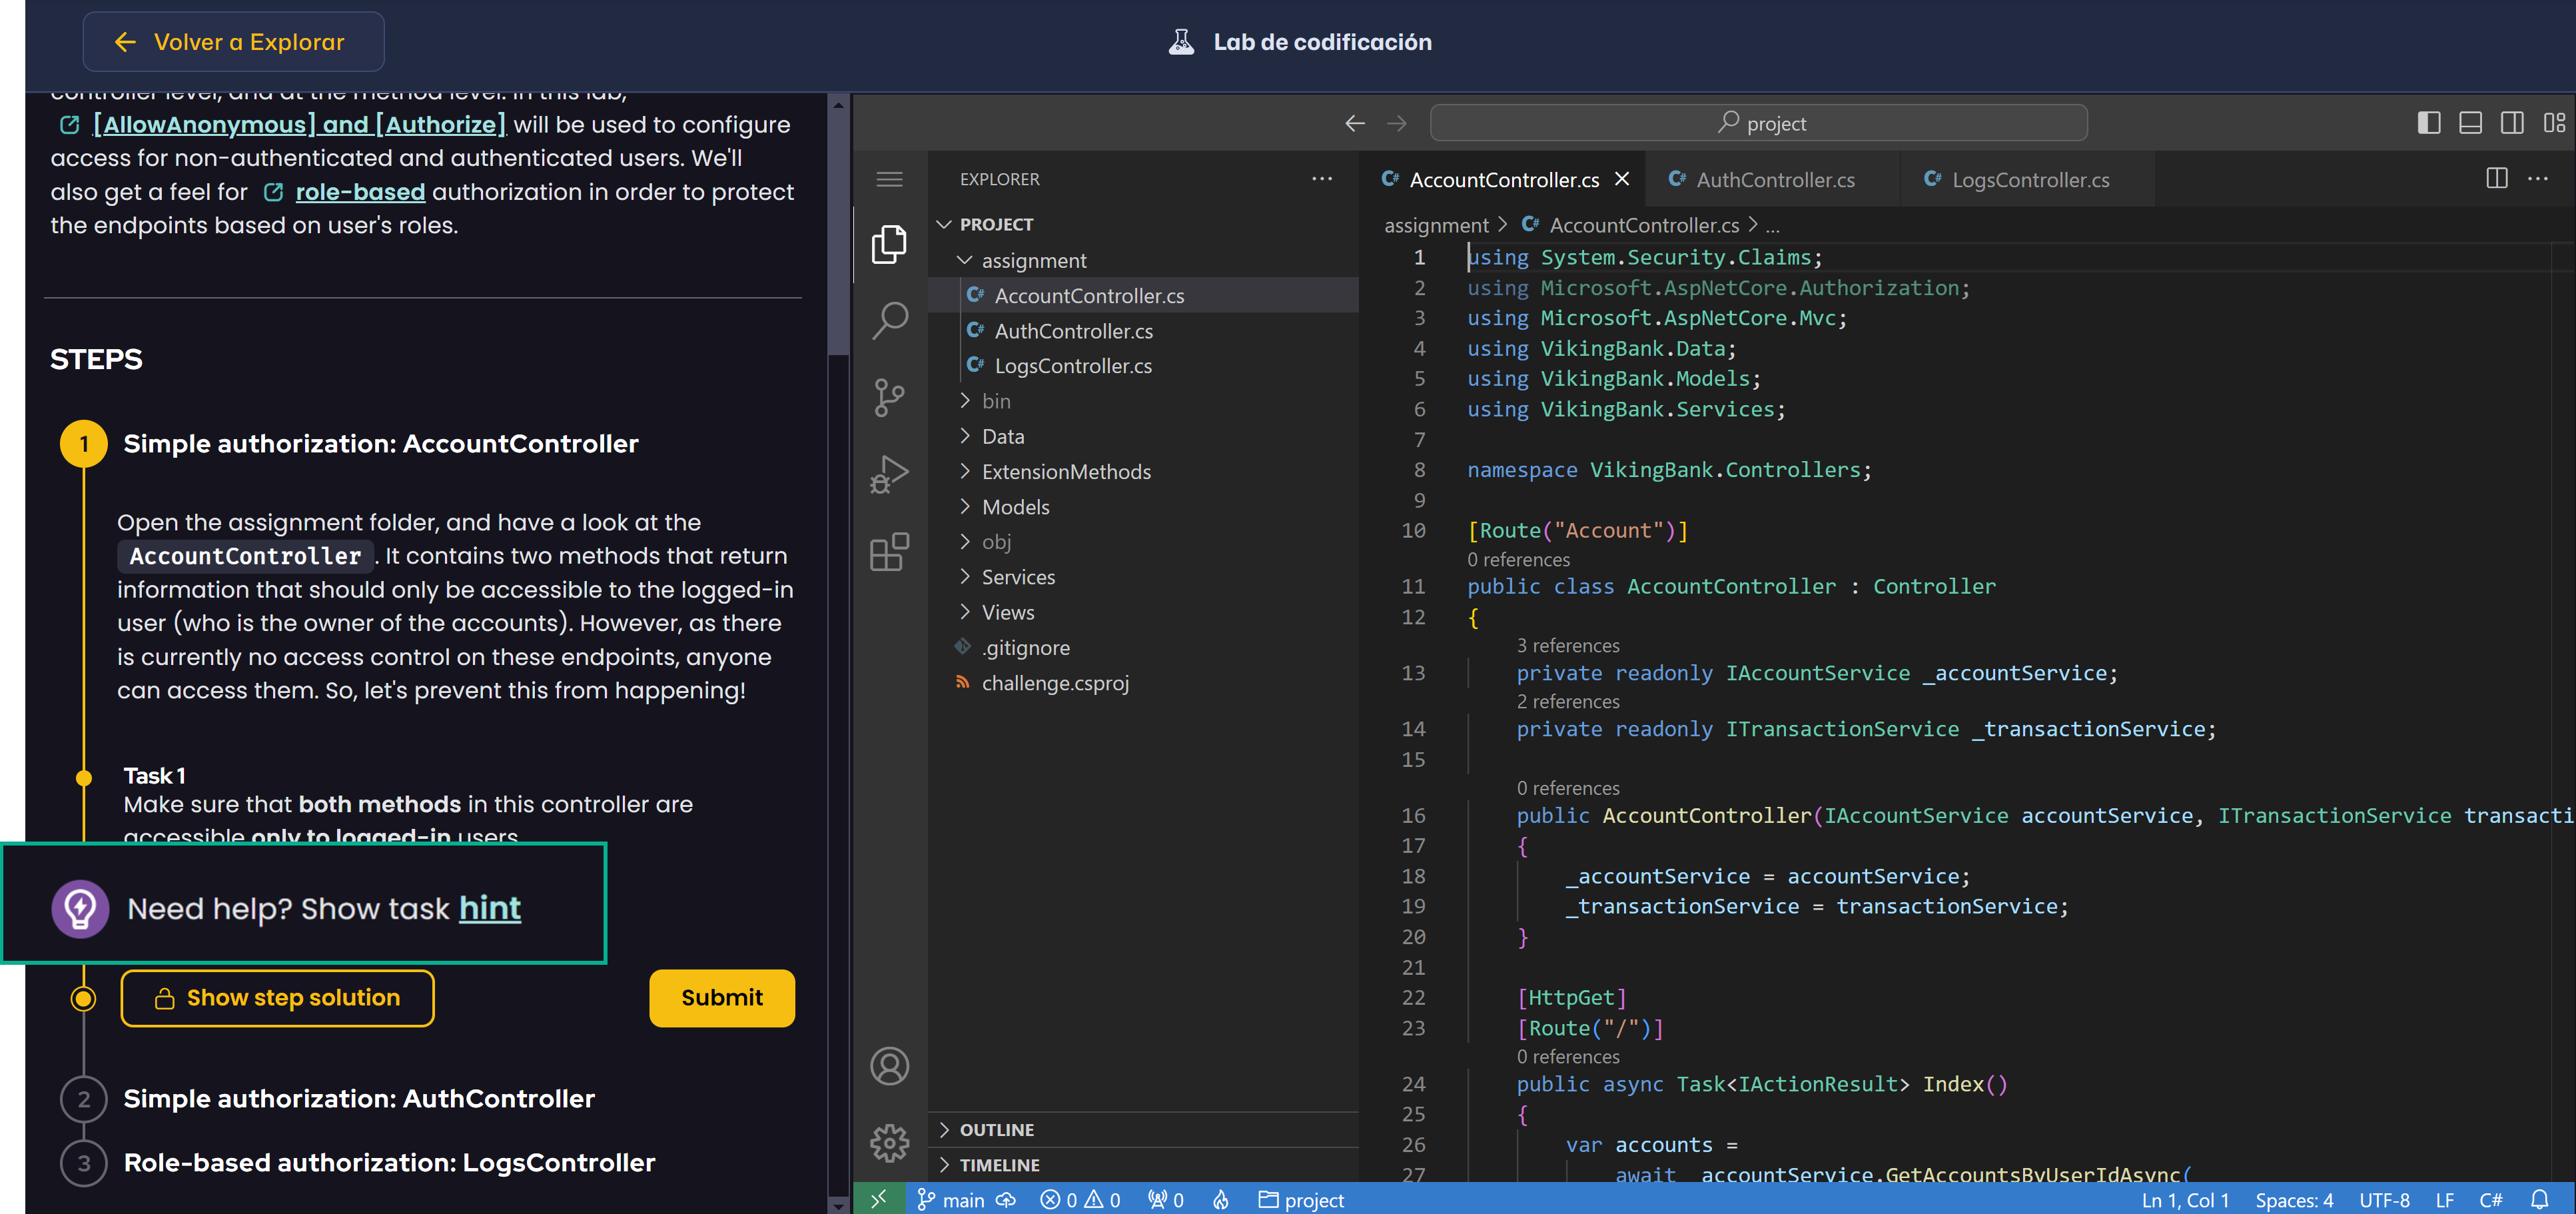Screen dimensions: 2576x1214
Task: Click the C# language mode in status bar
Action: point(2490,1199)
